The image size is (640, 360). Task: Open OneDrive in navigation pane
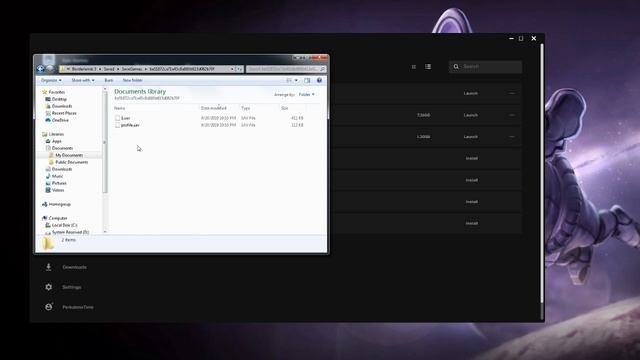pyautogui.click(x=60, y=120)
